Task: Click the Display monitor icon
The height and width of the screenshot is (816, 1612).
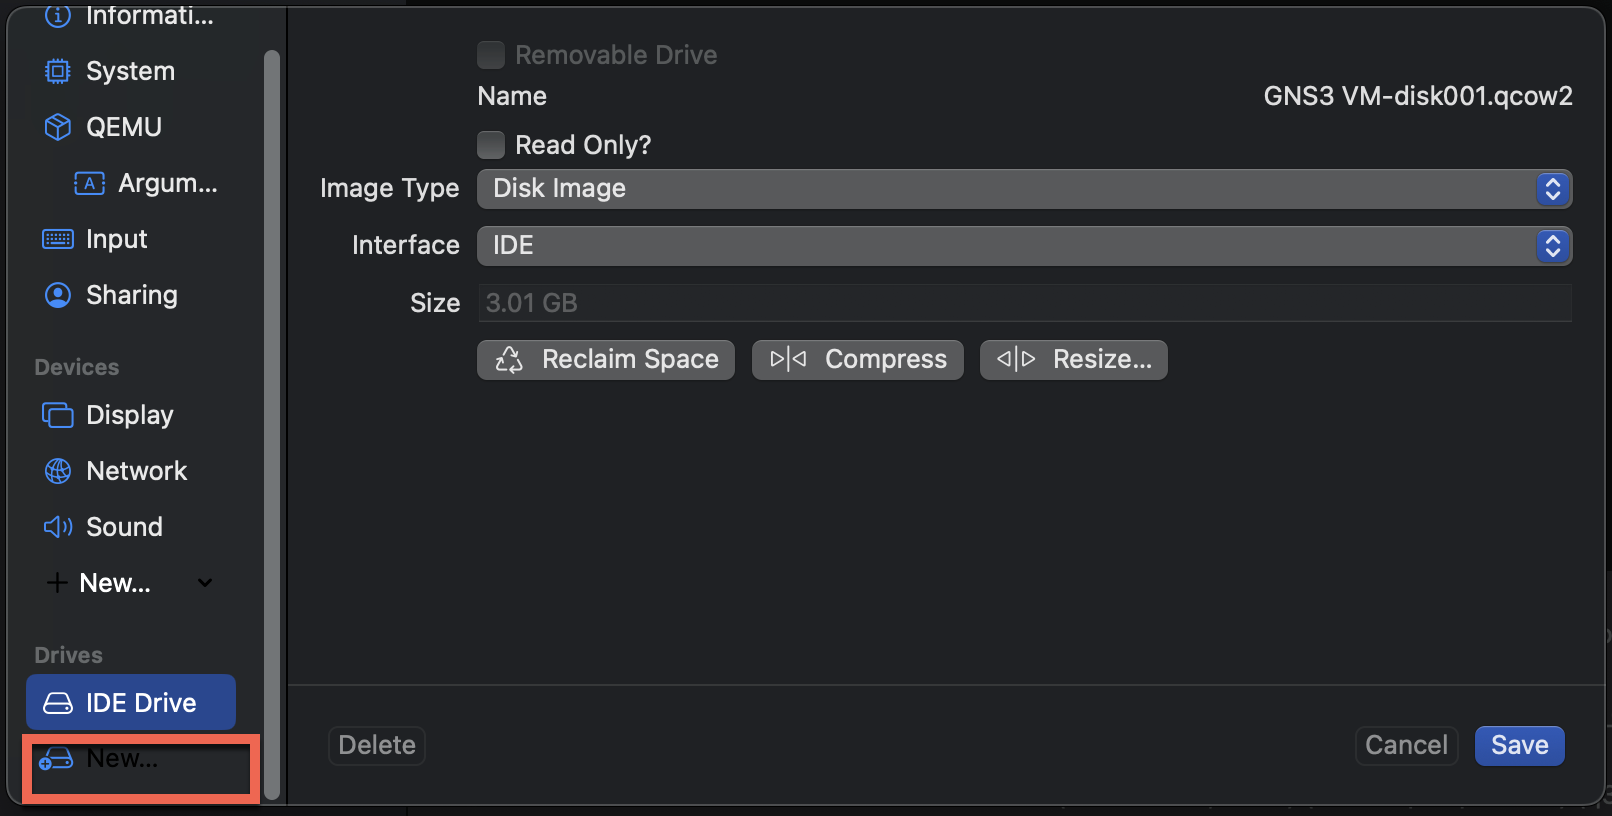Action: tap(58, 415)
